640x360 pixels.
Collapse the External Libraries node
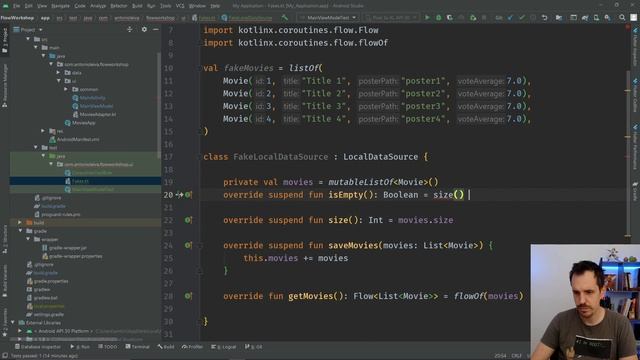coord(13,322)
